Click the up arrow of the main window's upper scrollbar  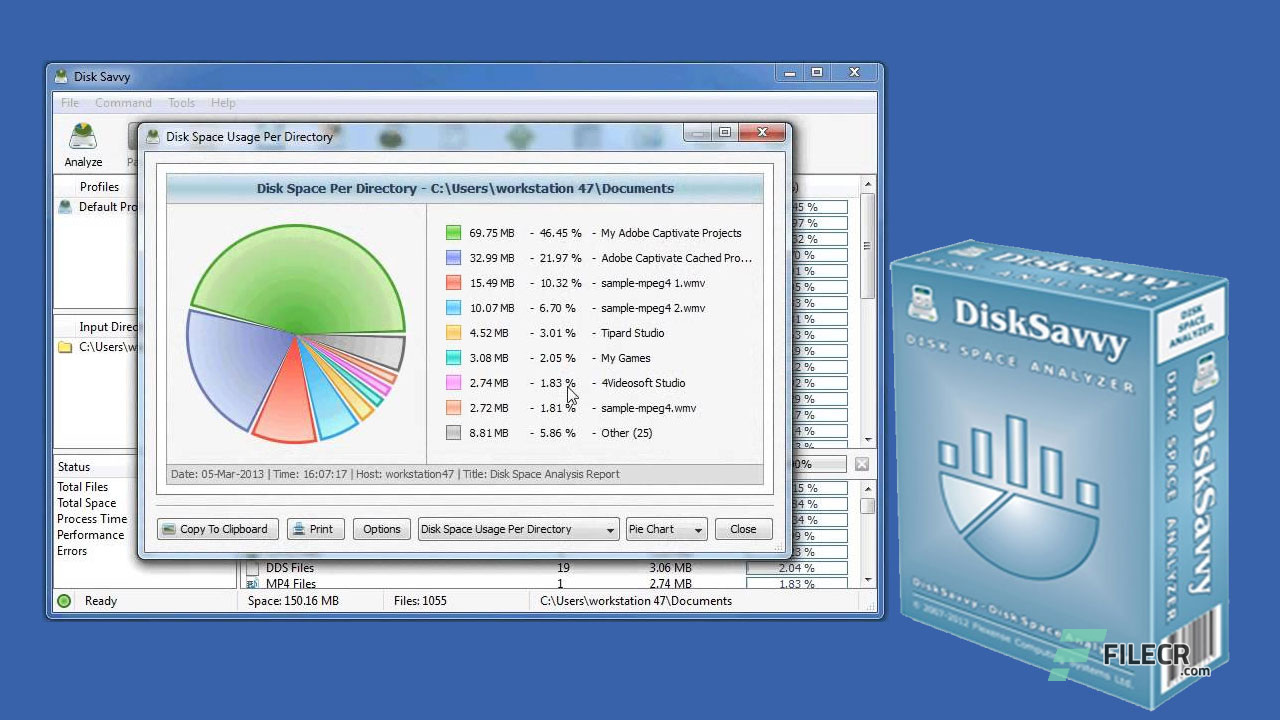(x=868, y=185)
